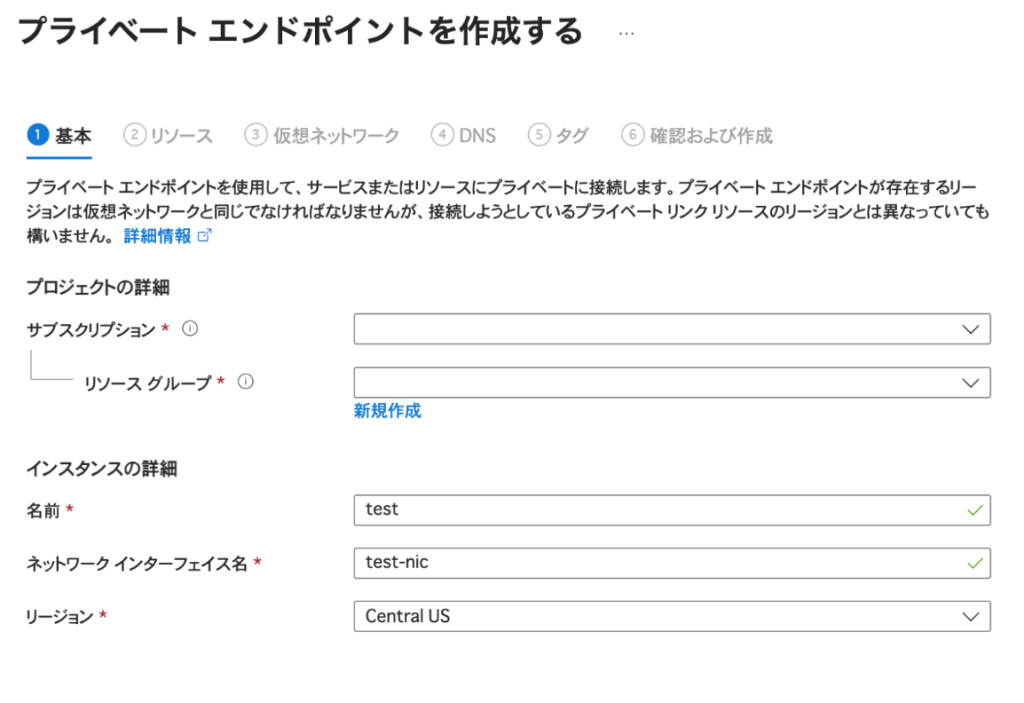Screen dimensions: 1024x703
Task: Open the リージョン dropdown showing Central US
Action: 671,616
